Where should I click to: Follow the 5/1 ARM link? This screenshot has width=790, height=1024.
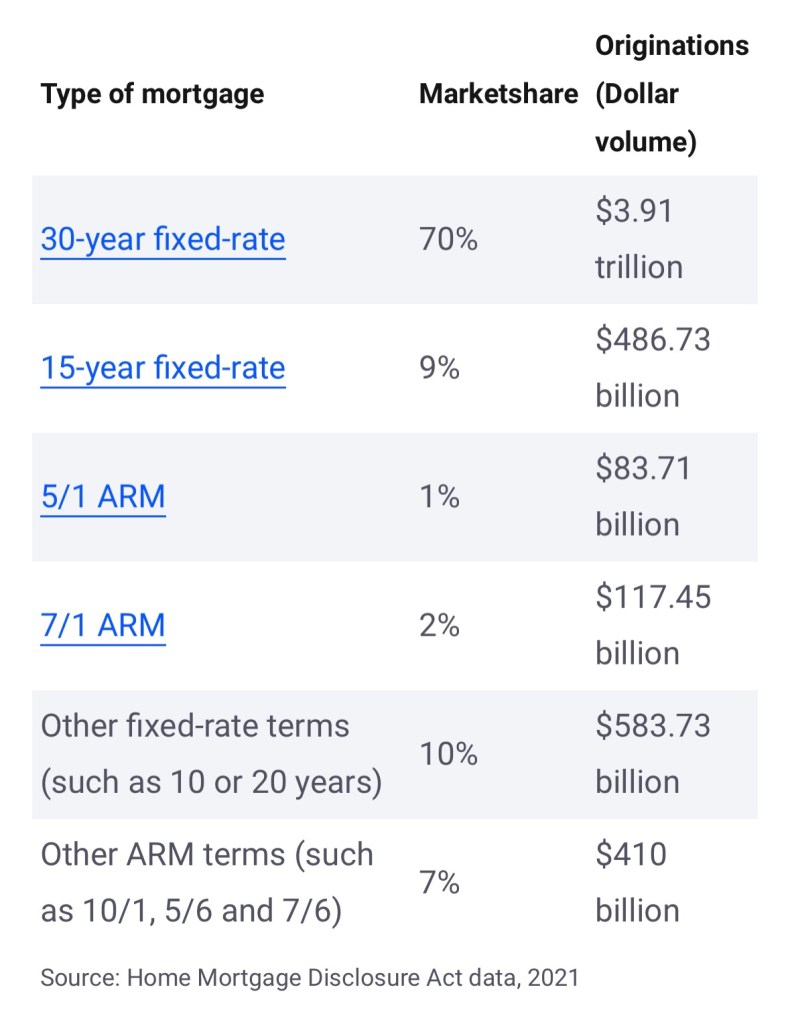(x=103, y=497)
